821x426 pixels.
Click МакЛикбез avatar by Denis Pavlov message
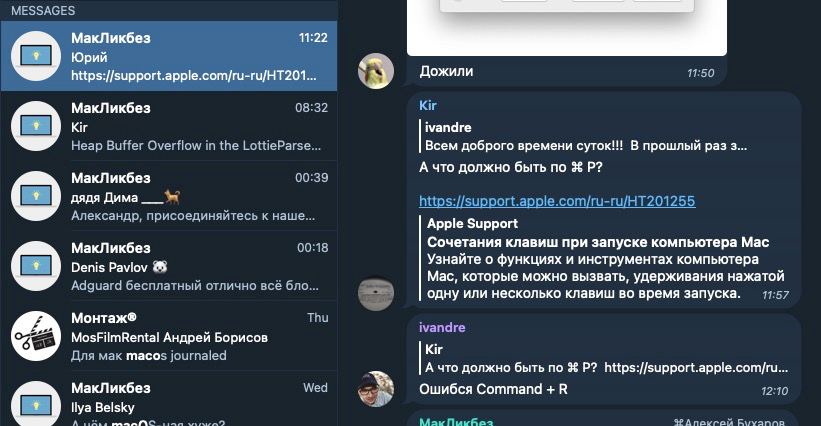(36, 266)
